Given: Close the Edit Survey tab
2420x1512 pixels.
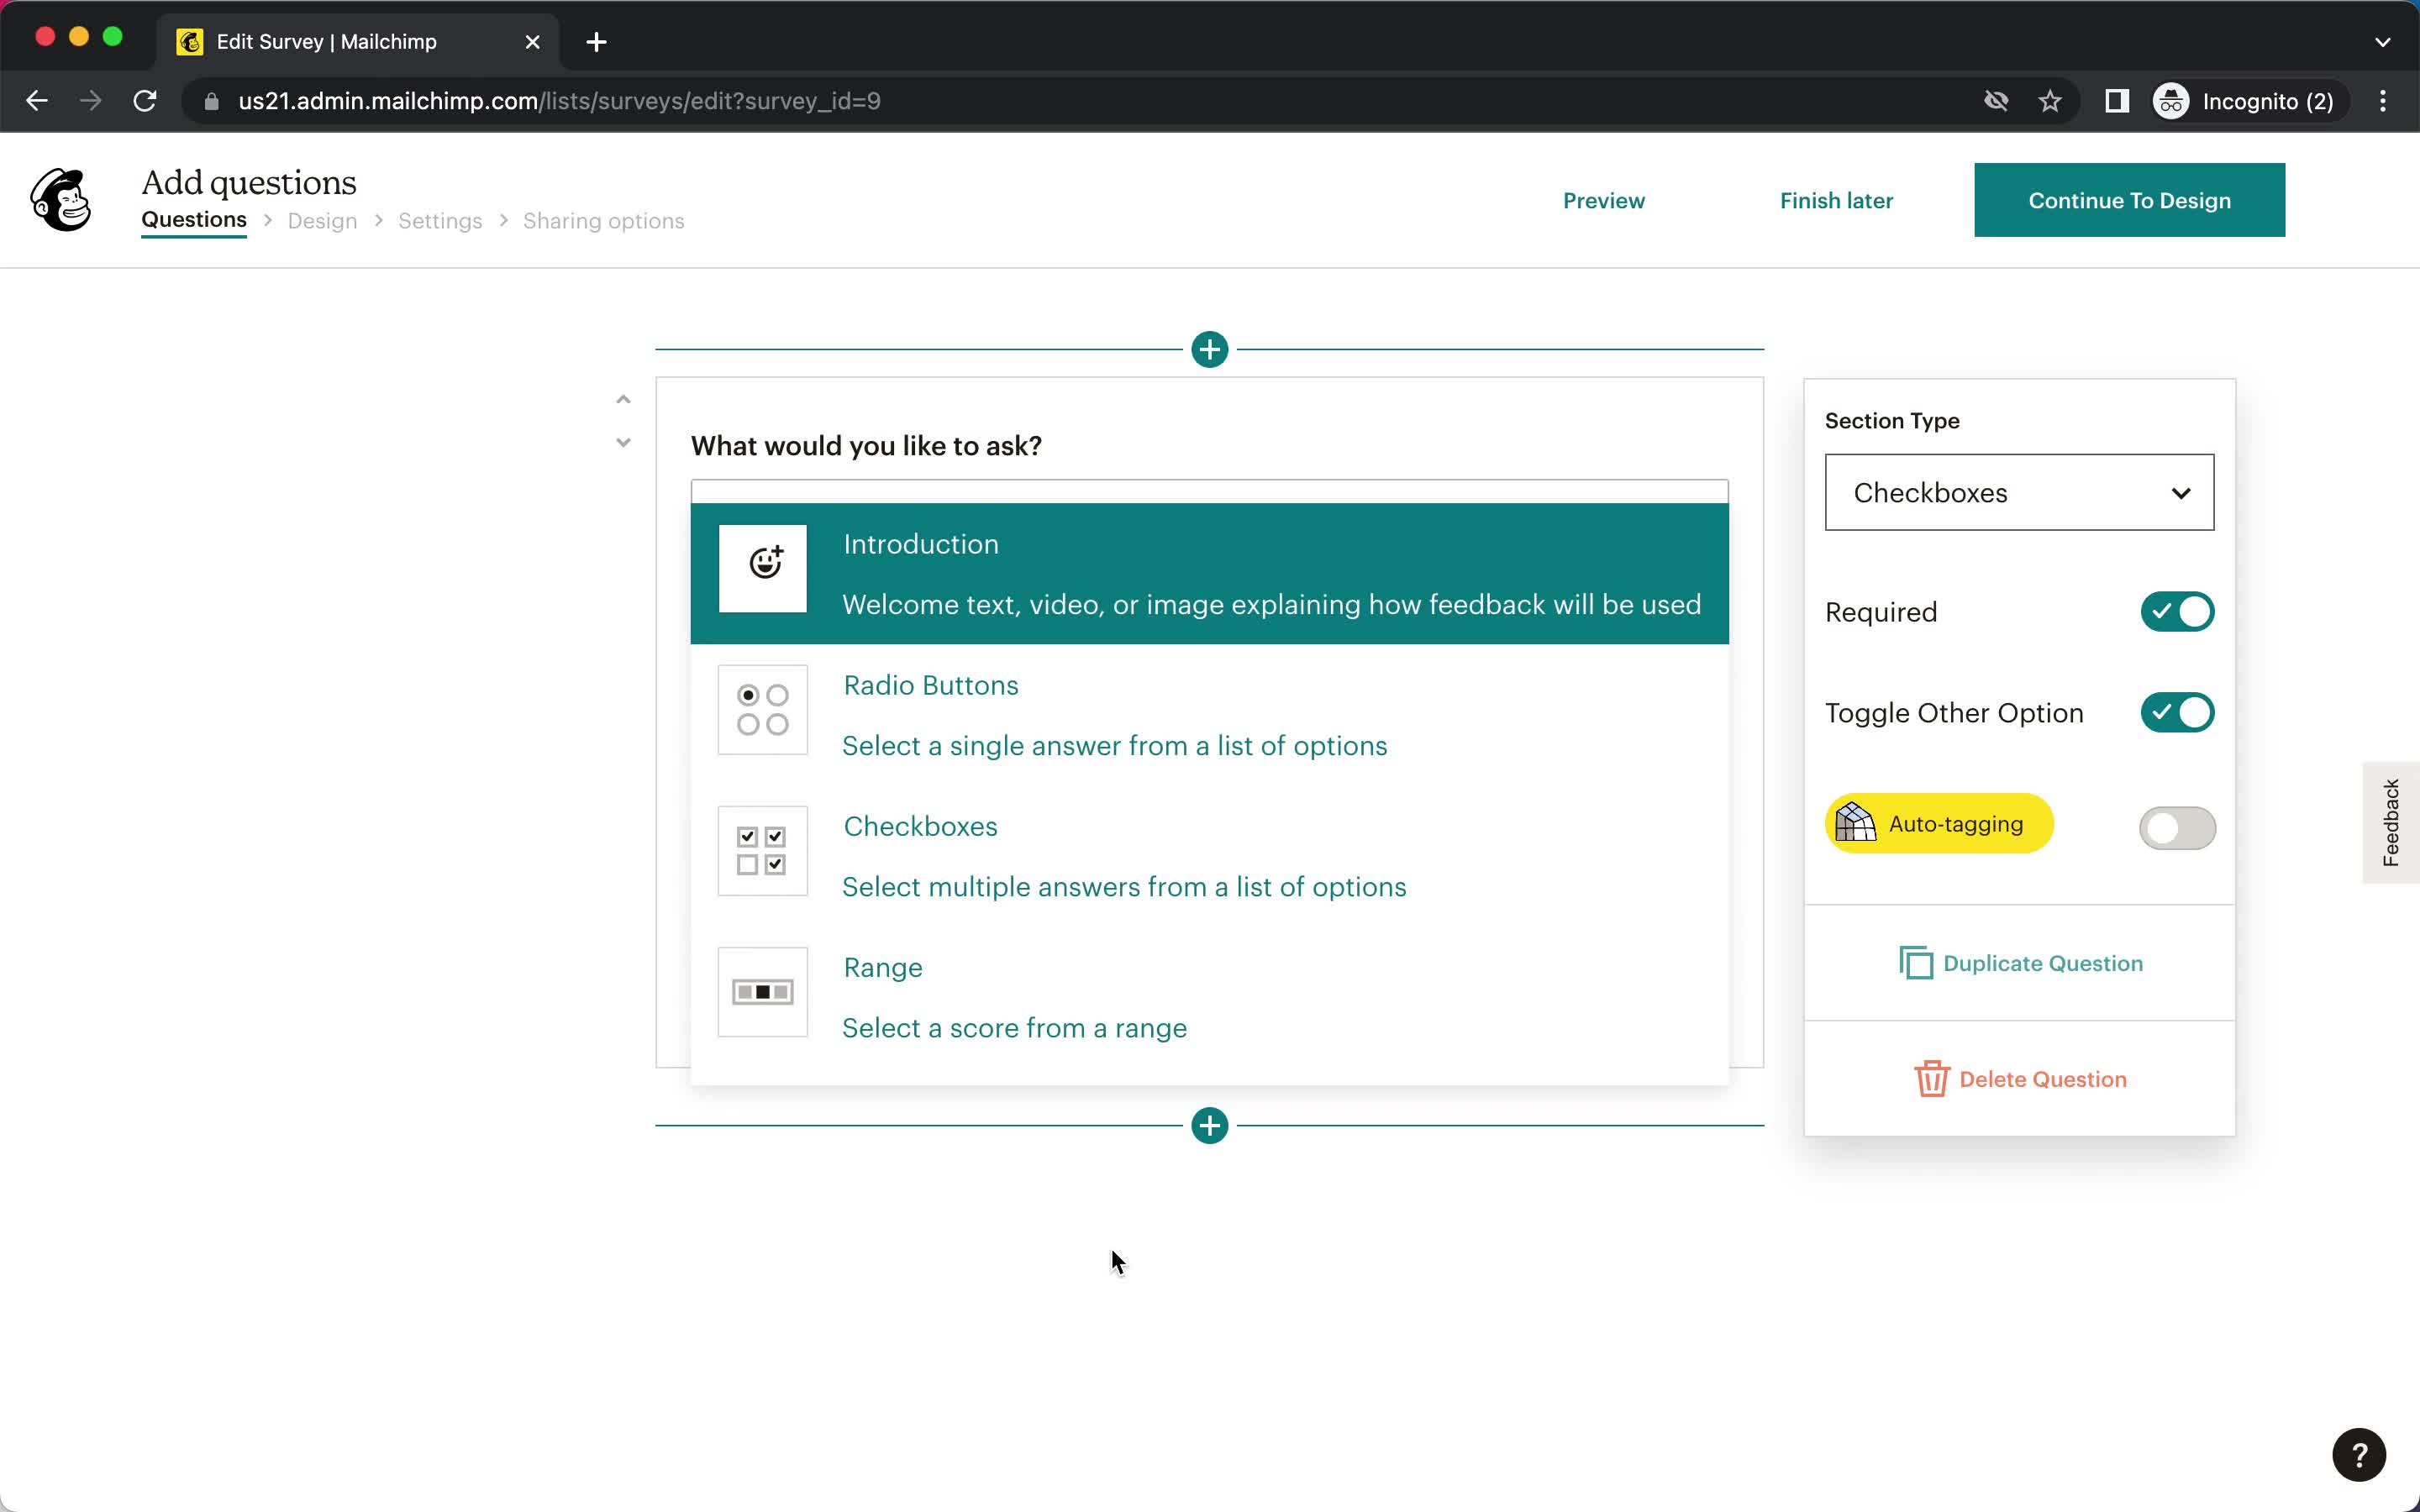Looking at the screenshot, I should [x=533, y=42].
